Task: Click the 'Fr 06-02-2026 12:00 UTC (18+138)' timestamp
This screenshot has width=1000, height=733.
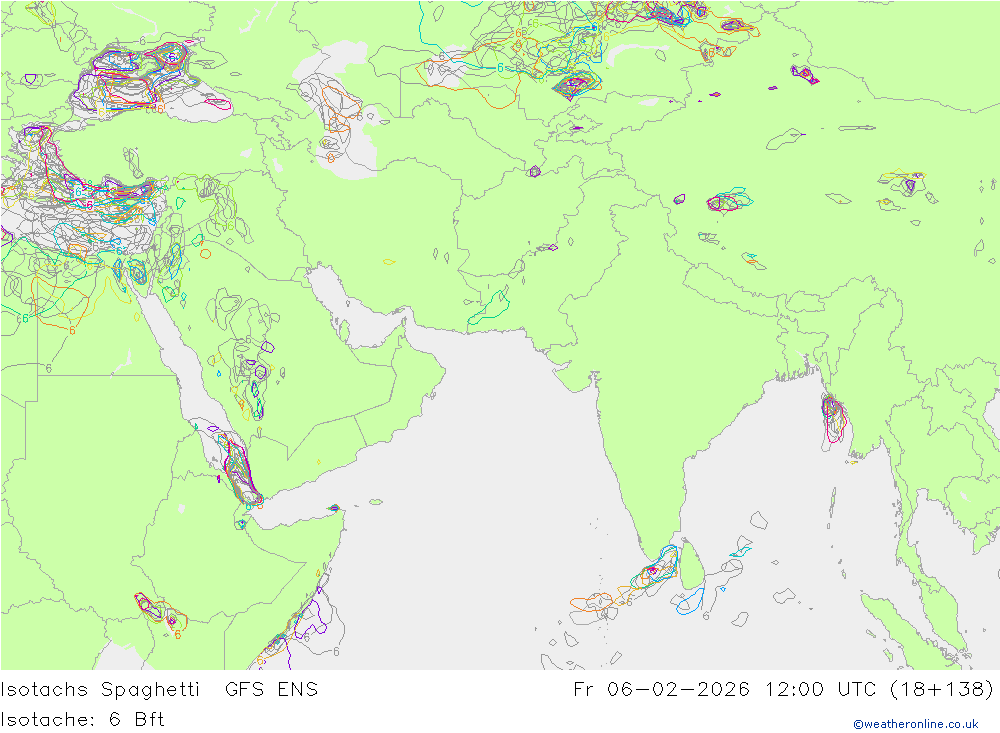Action: [784, 690]
